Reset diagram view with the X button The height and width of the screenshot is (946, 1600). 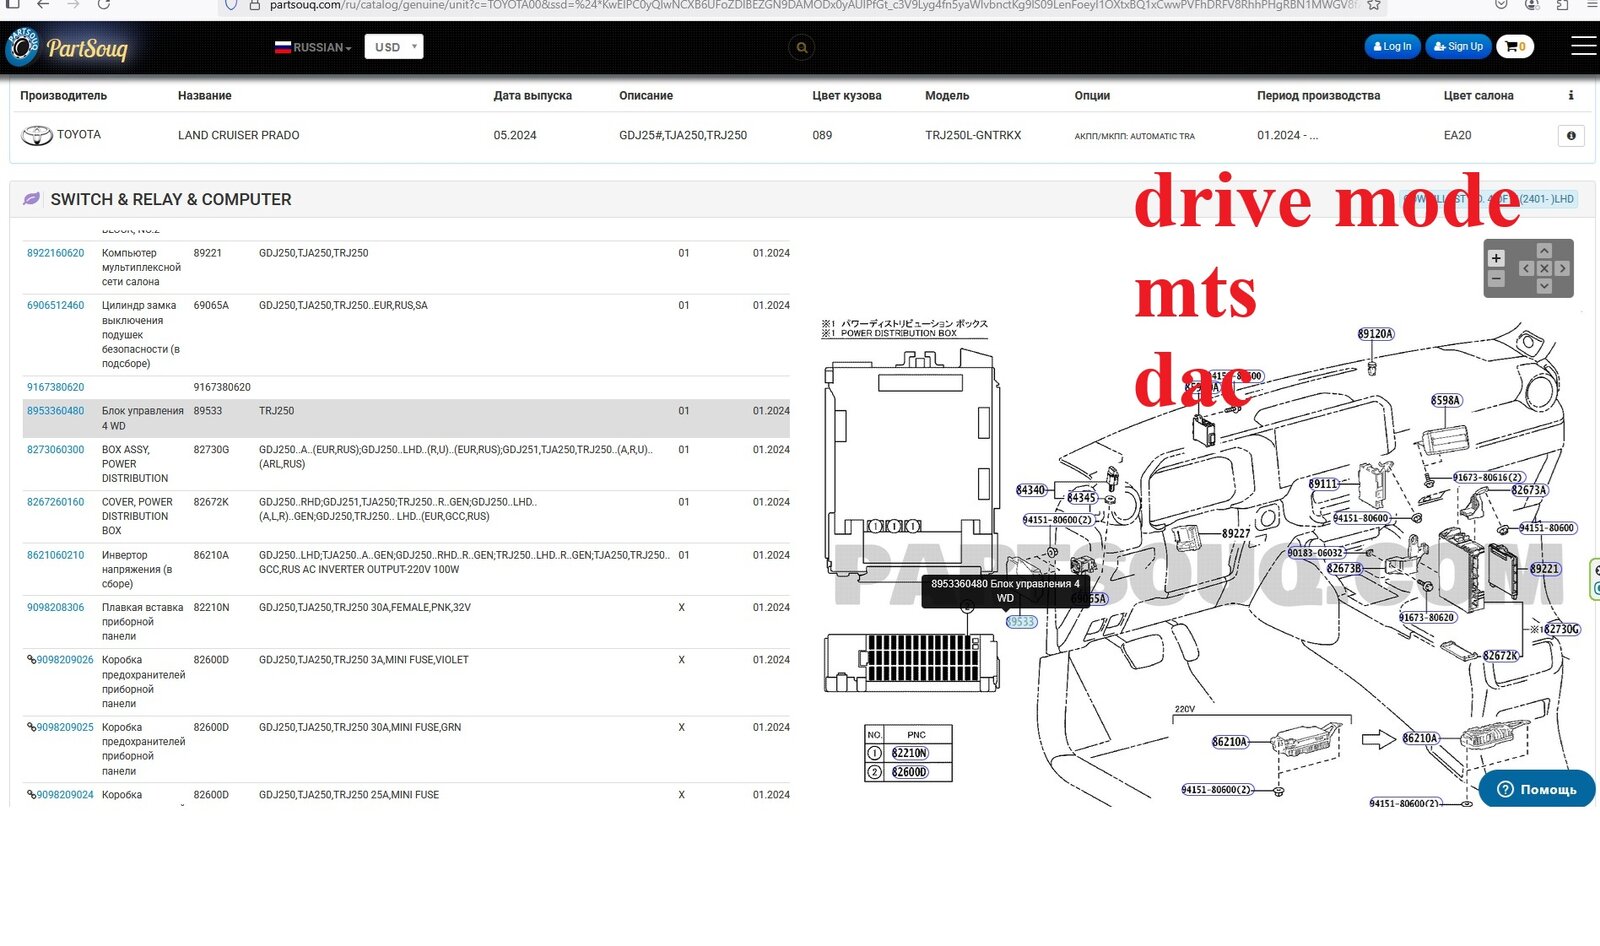[x=1544, y=268]
